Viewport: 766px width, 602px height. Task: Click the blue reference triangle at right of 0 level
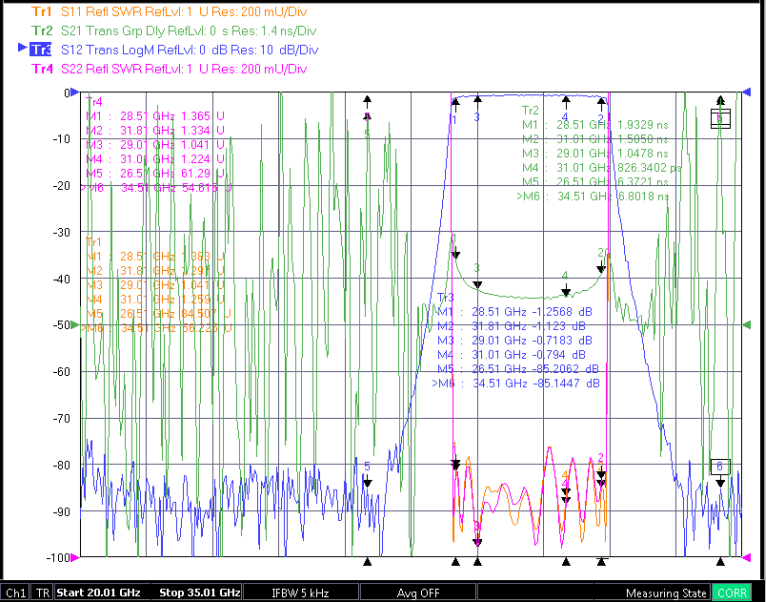[747, 92]
